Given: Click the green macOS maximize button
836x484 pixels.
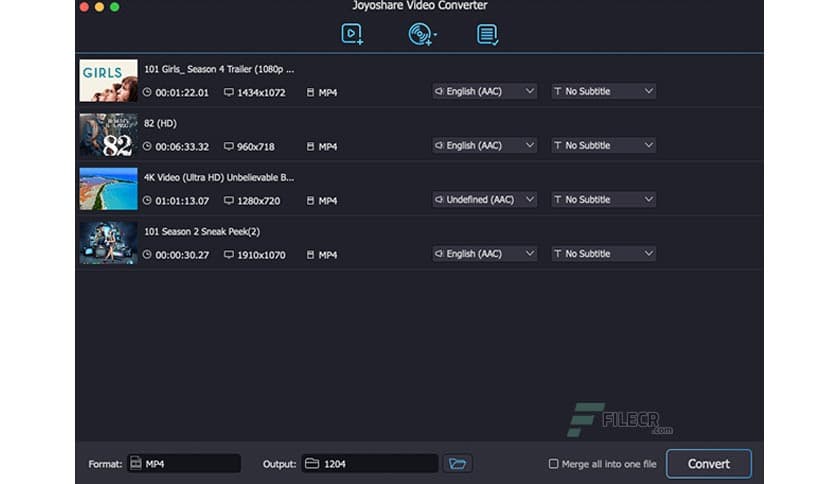Looking at the screenshot, I should tap(114, 7).
